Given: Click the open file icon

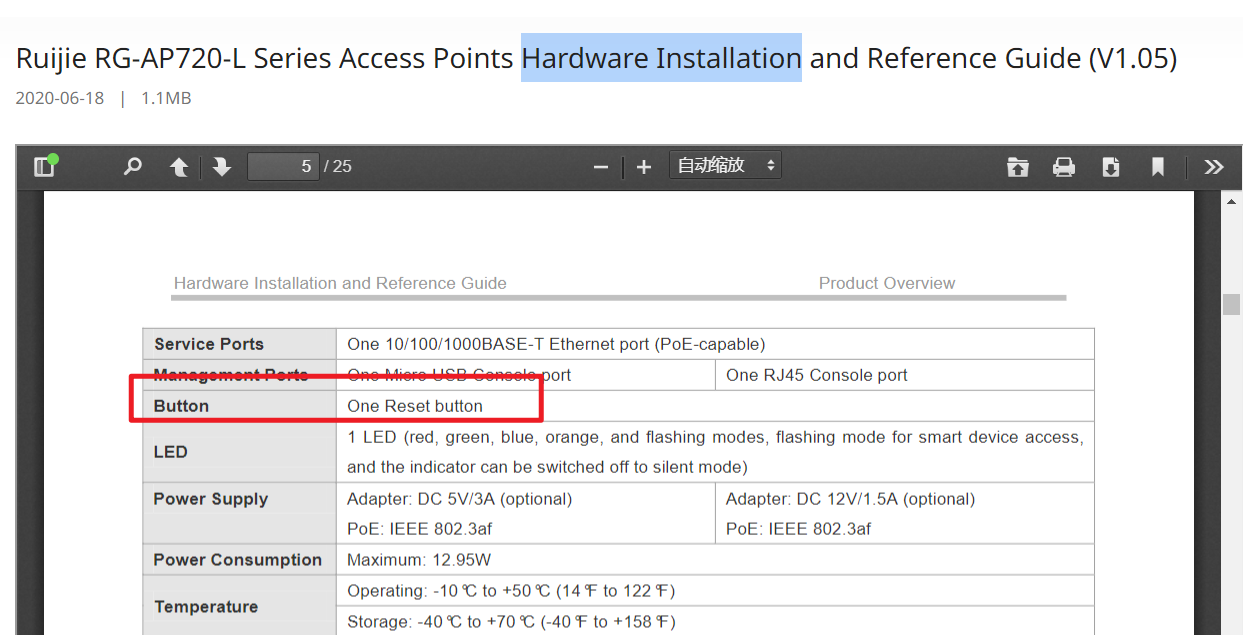Looking at the screenshot, I should pyautogui.click(x=1018, y=166).
